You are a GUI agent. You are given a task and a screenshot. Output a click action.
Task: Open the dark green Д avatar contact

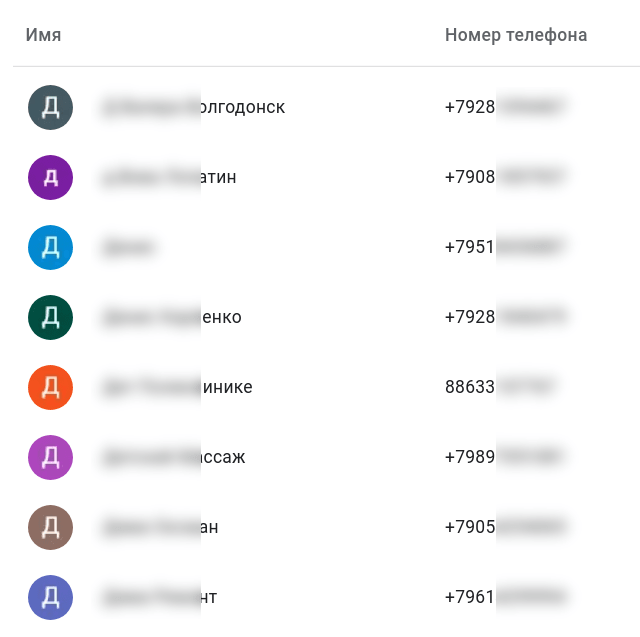point(50,317)
